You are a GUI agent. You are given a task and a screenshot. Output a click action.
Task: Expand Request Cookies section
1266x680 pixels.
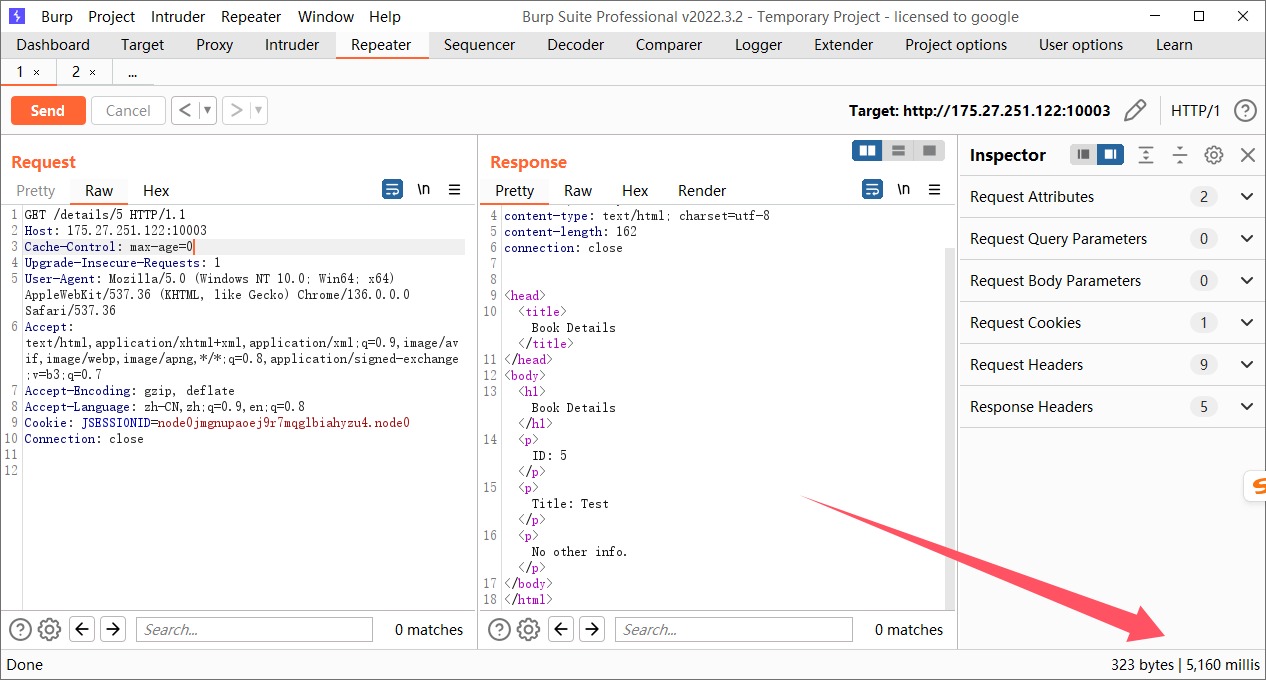click(1246, 323)
